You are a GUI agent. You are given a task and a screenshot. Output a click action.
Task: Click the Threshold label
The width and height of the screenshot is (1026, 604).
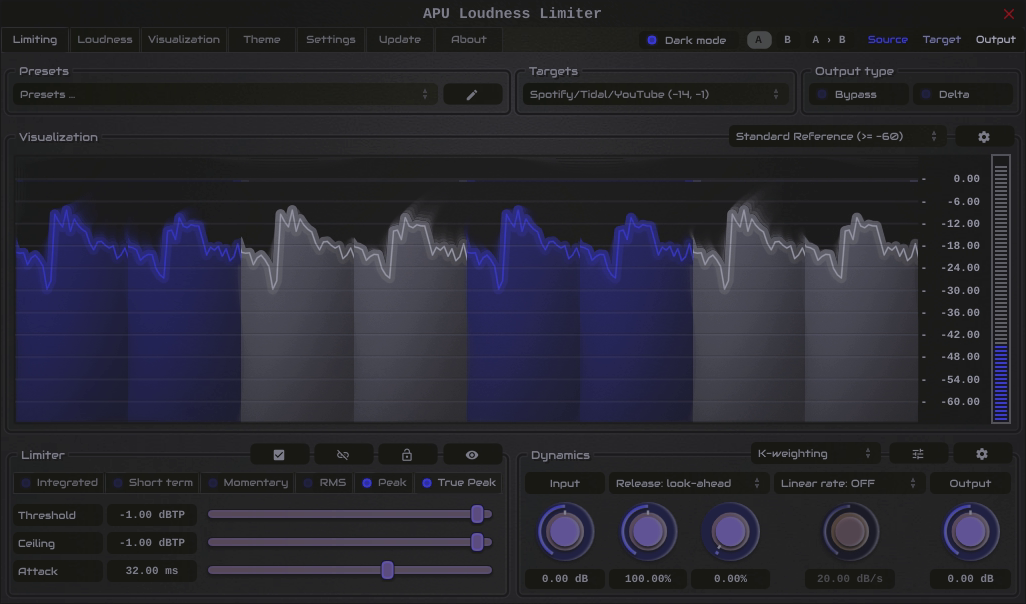(58, 515)
